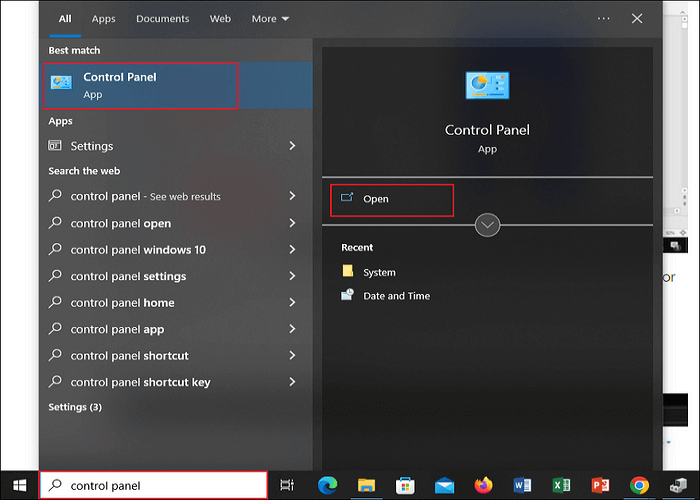
Task: Expand the Settings app result arrow
Action: (292, 146)
